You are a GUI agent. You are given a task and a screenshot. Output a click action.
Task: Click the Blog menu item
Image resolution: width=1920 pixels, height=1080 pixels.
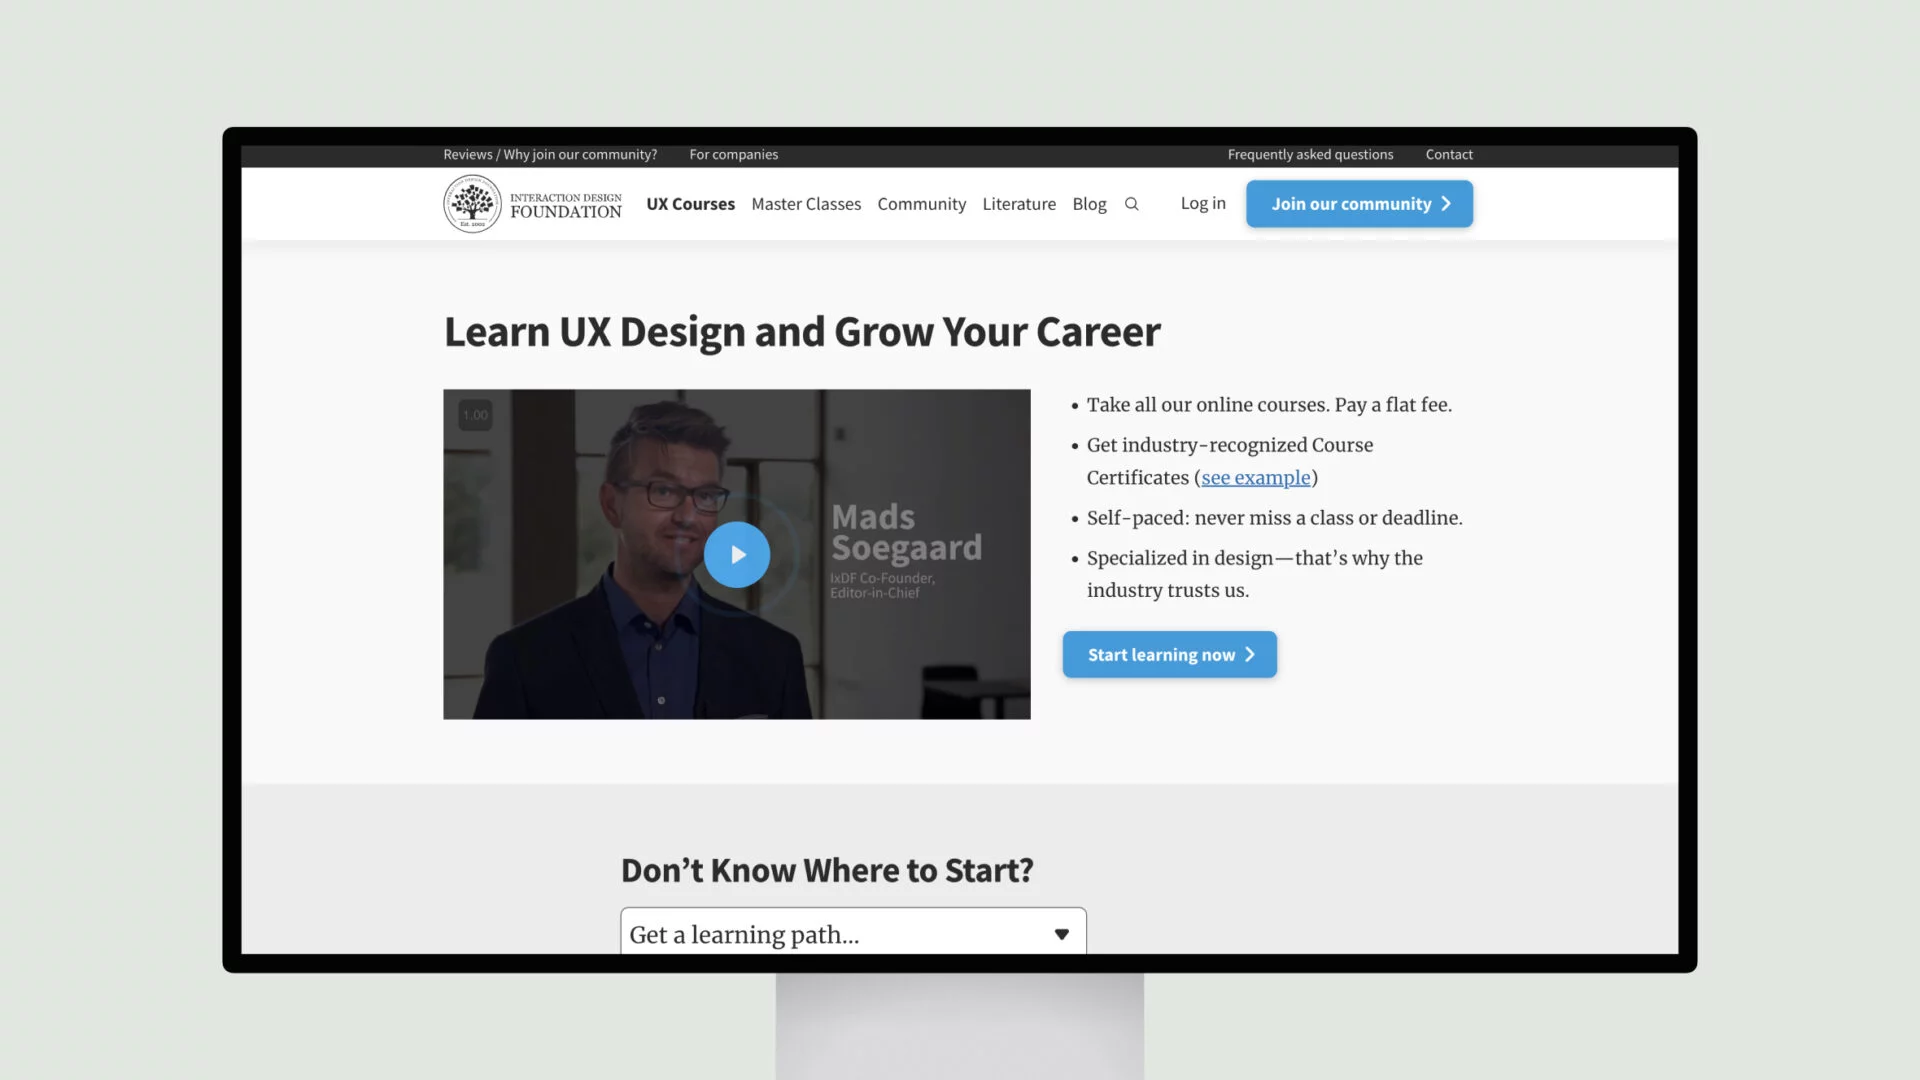1088,203
